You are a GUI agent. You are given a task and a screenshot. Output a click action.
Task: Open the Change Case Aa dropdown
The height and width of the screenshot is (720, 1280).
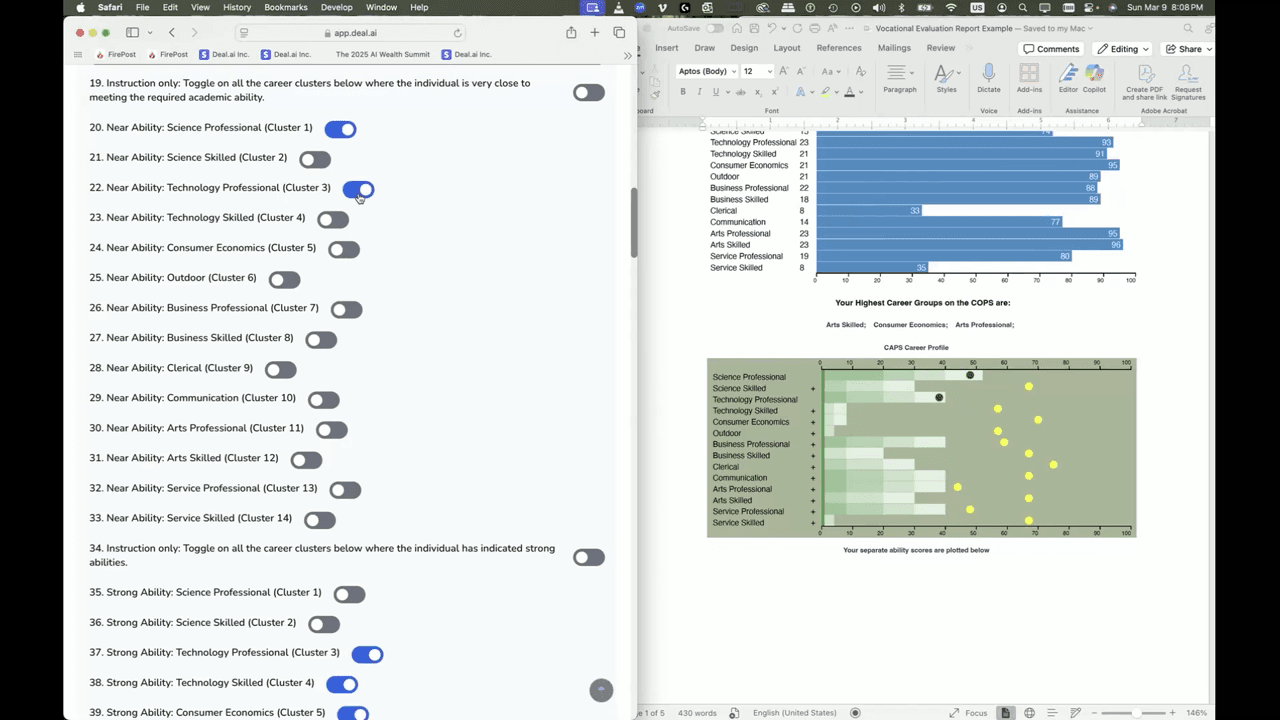click(x=831, y=71)
